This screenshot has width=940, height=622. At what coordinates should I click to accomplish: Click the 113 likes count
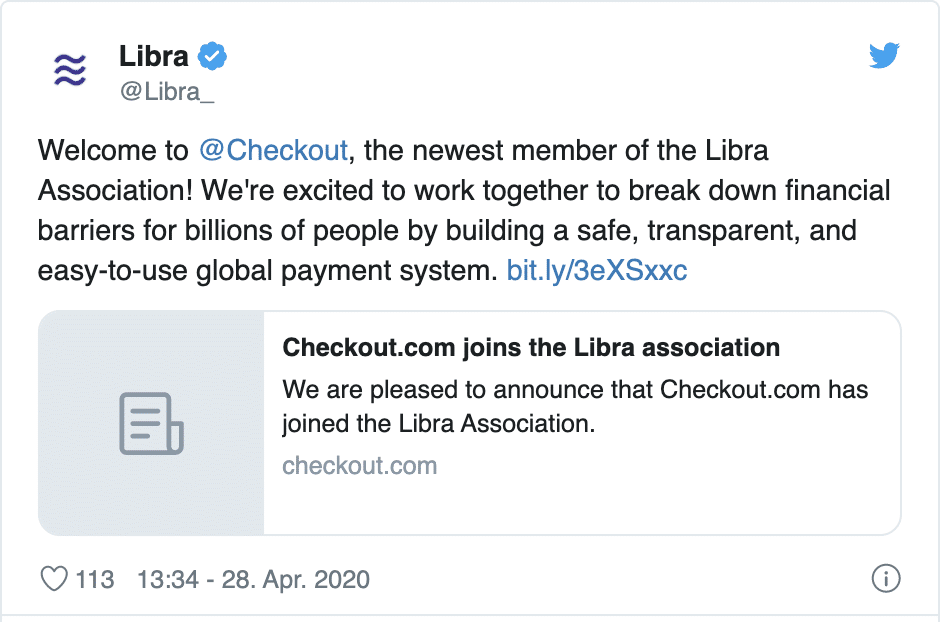[x=95, y=579]
